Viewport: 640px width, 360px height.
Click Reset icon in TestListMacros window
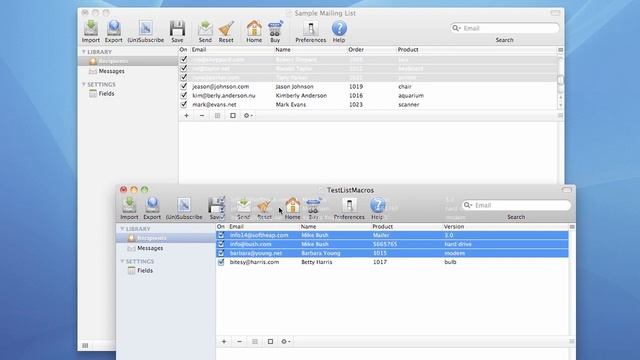[264, 205]
